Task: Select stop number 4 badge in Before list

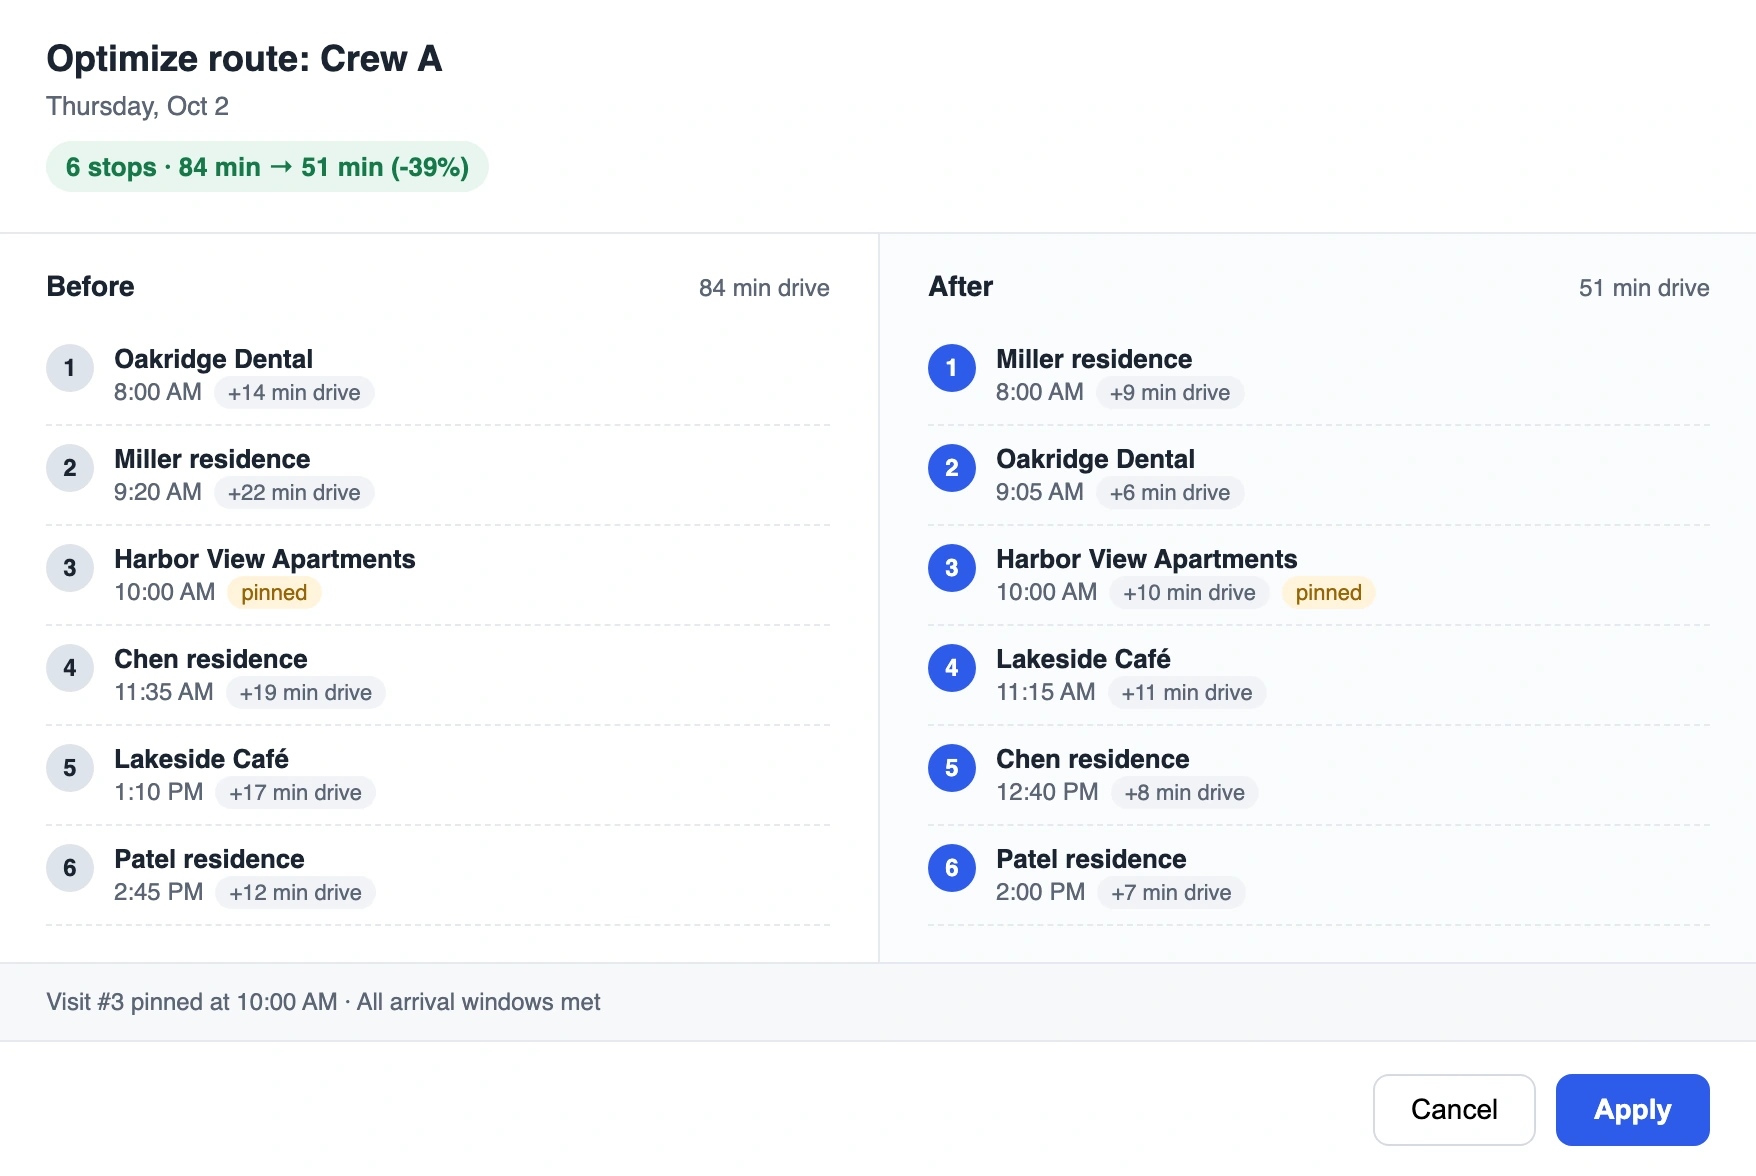Action: [x=70, y=668]
